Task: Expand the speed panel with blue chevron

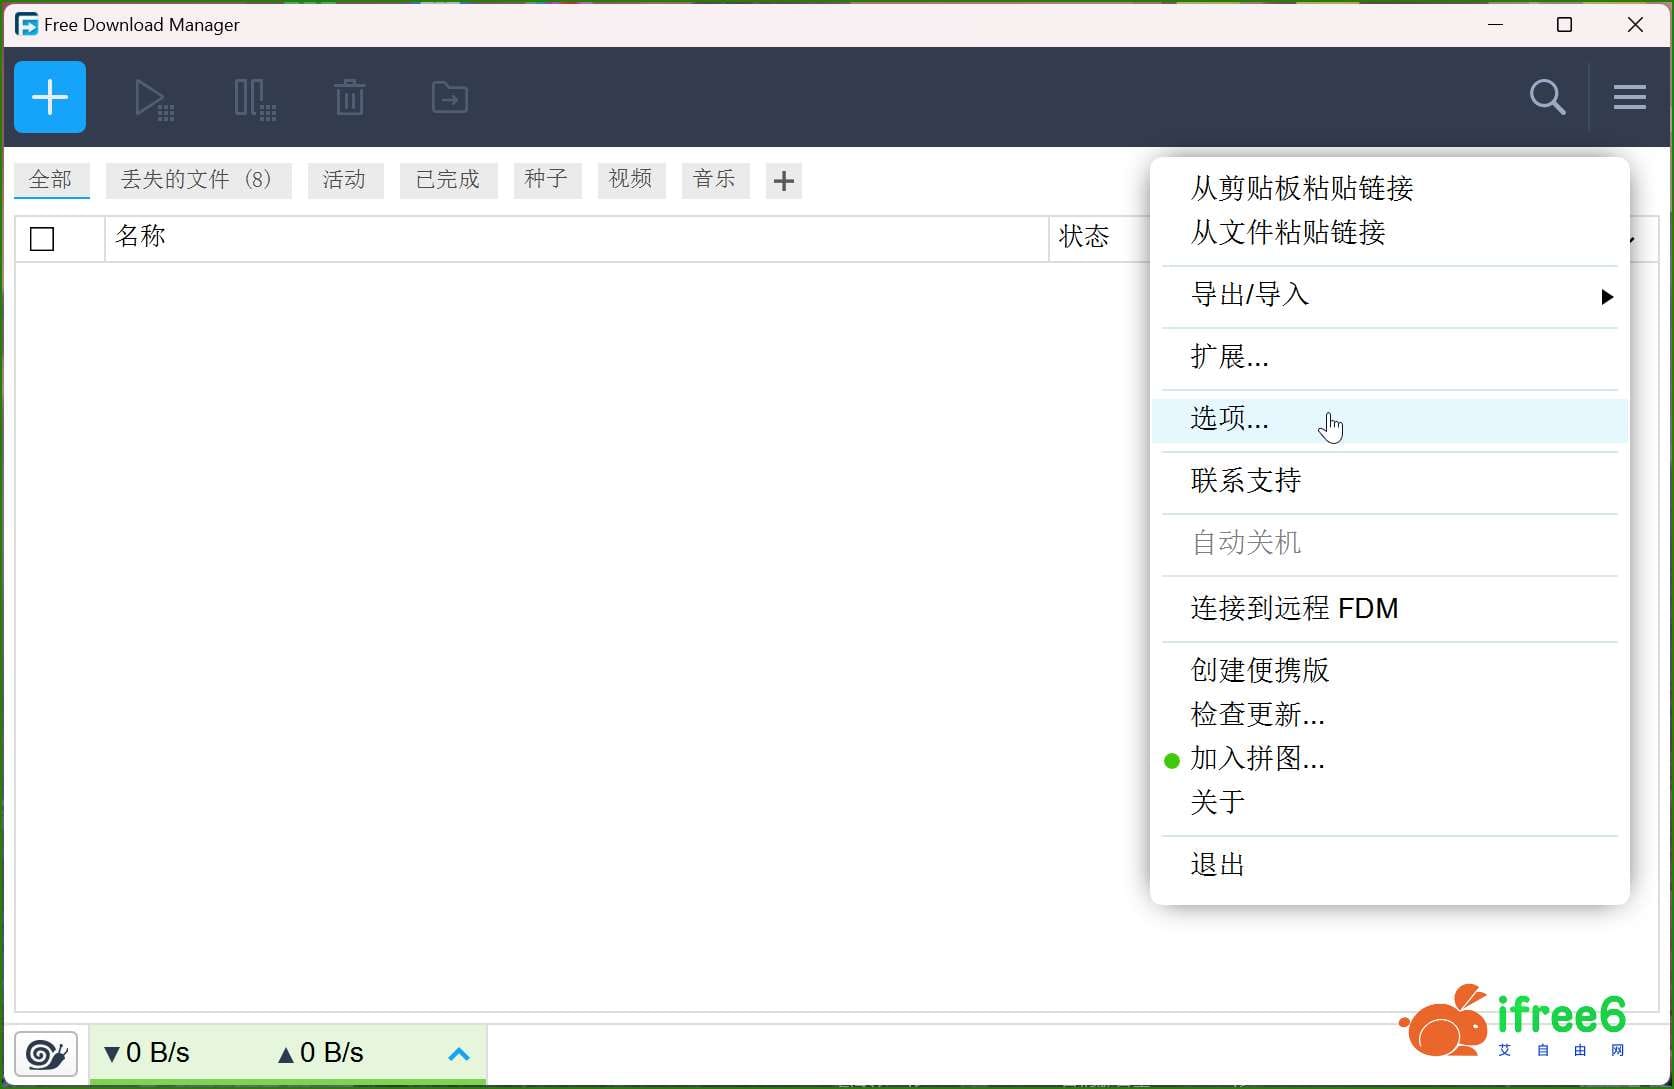Action: [459, 1054]
